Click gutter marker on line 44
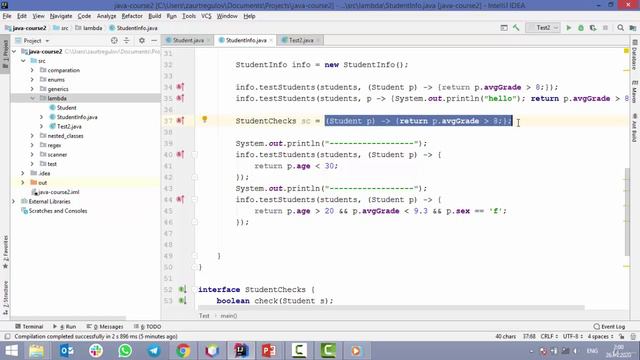This screenshot has height=360, width=640. (180, 199)
